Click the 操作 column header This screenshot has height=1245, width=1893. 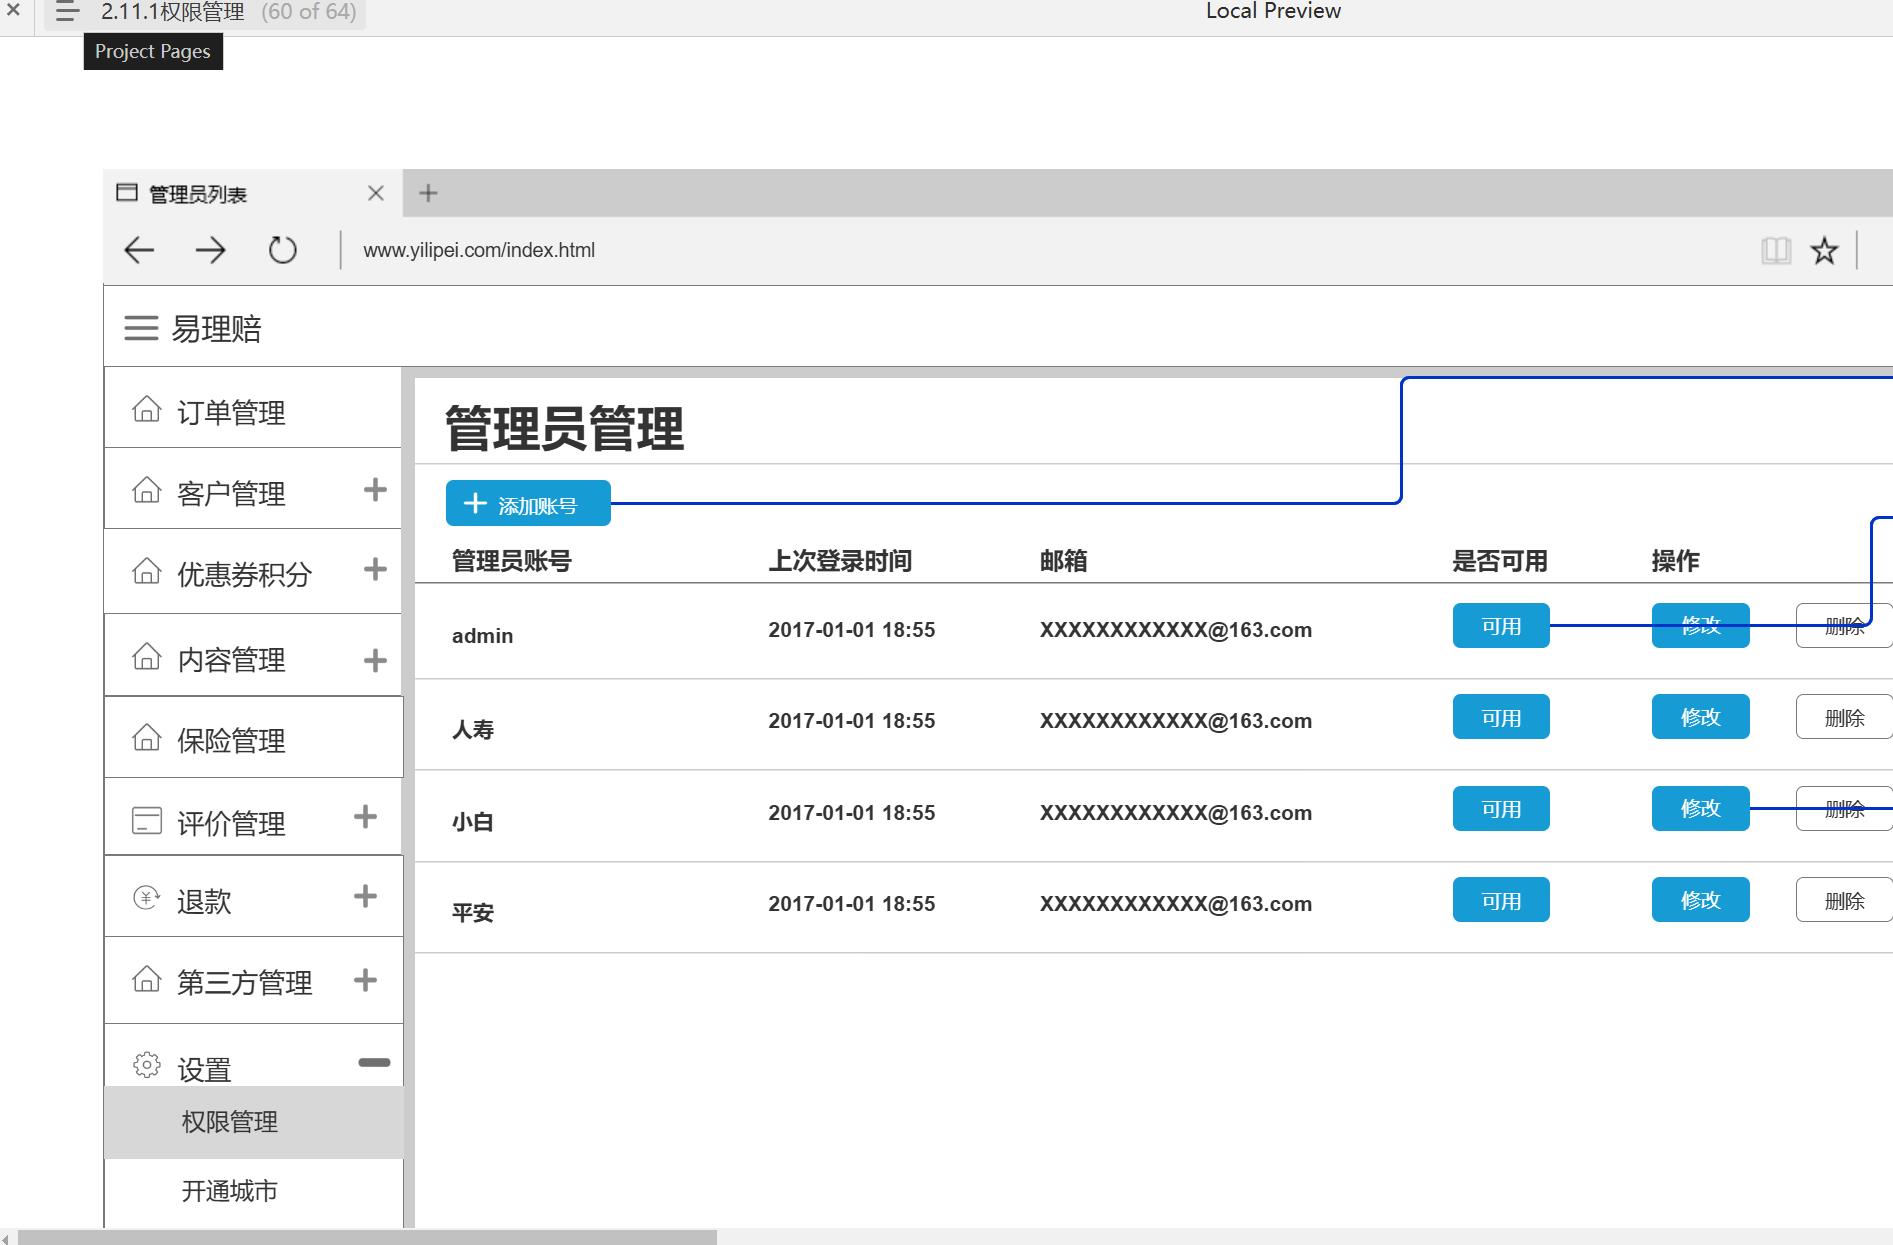(x=1675, y=561)
